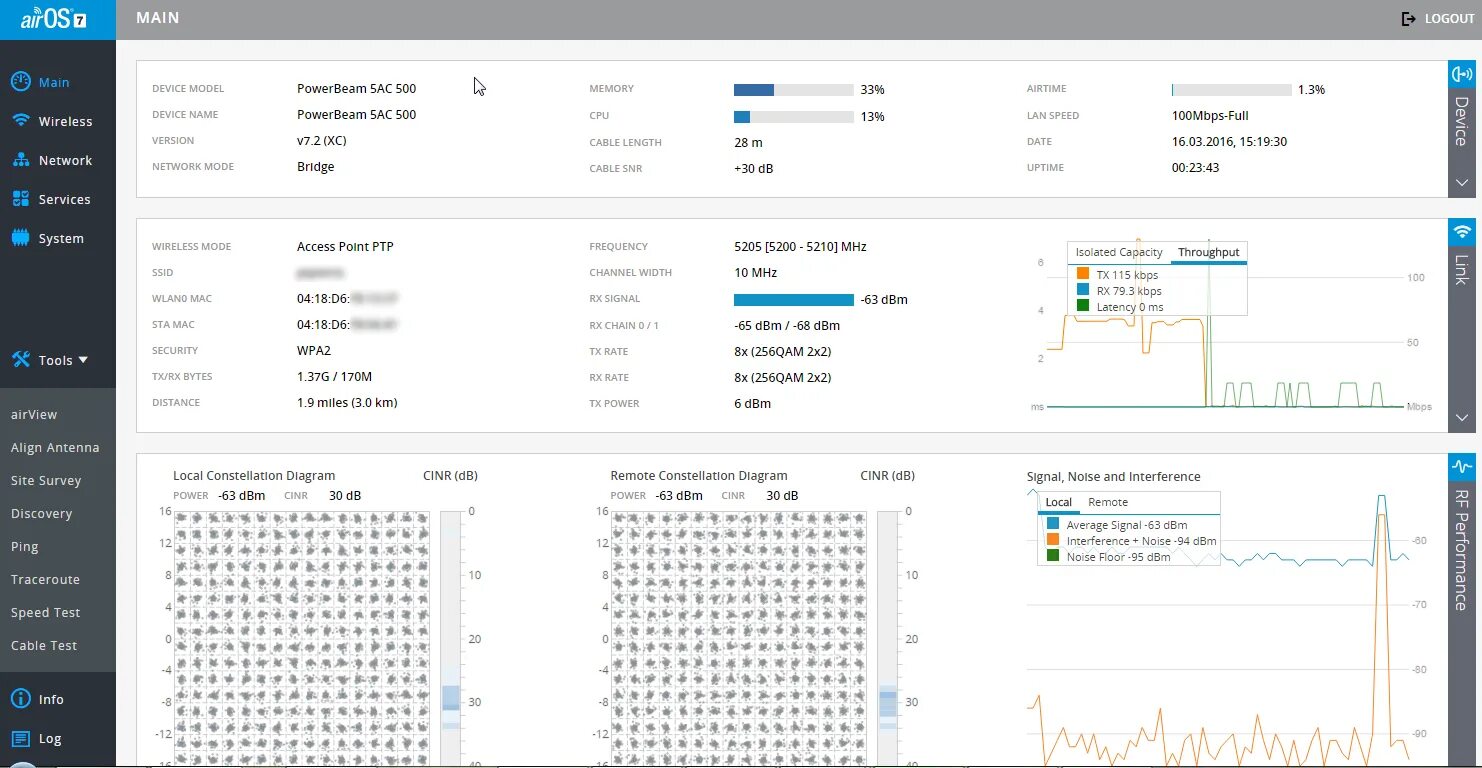
Task: Click the green Latency legend swatch
Action: (x=1083, y=306)
